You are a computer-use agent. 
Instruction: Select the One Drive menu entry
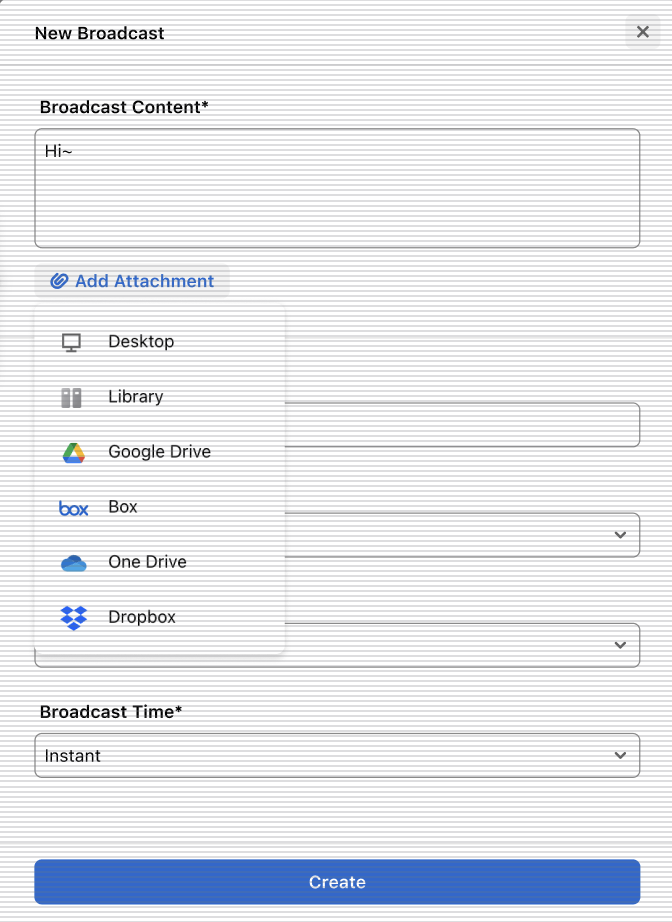(159, 562)
